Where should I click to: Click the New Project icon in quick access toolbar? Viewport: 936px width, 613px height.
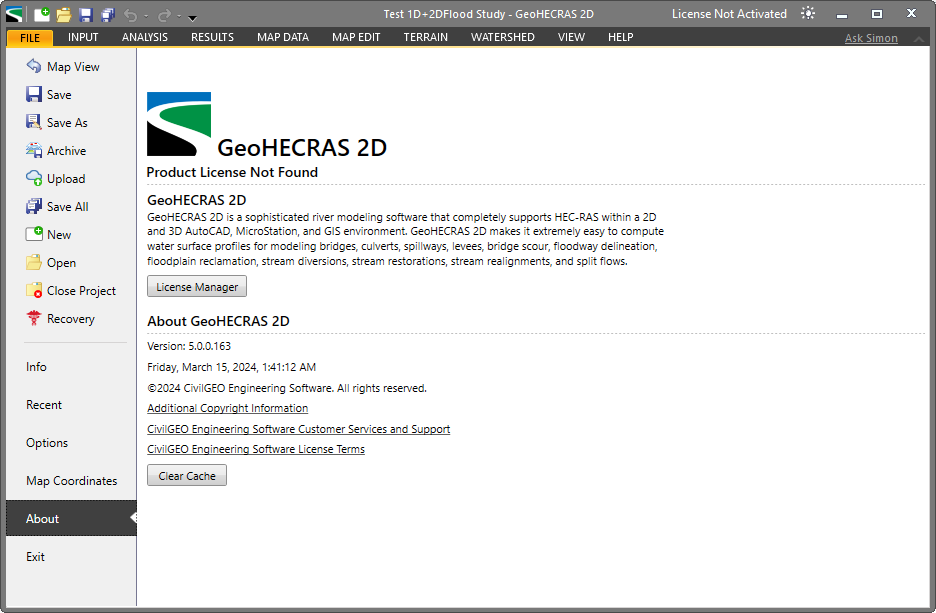click(x=42, y=14)
